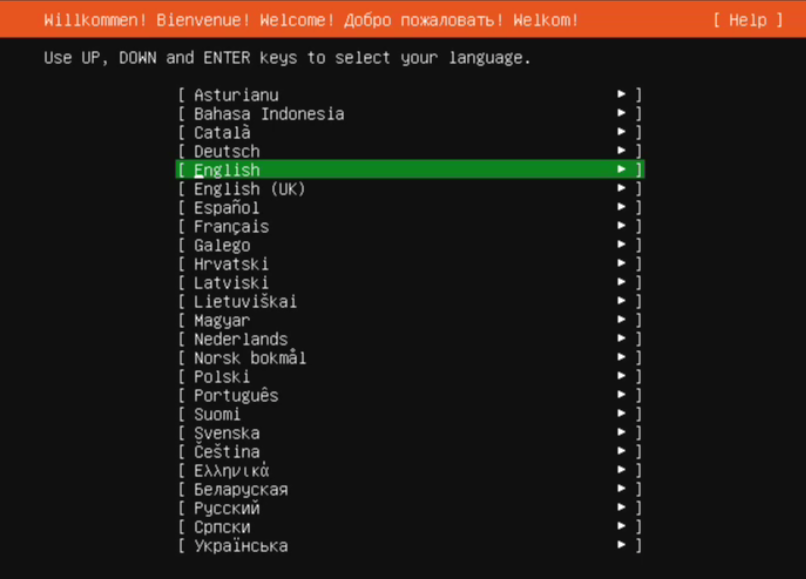Viewport: 806px width, 579px height.
Task: Choose Беларуская language
Action: coord(410,489)
